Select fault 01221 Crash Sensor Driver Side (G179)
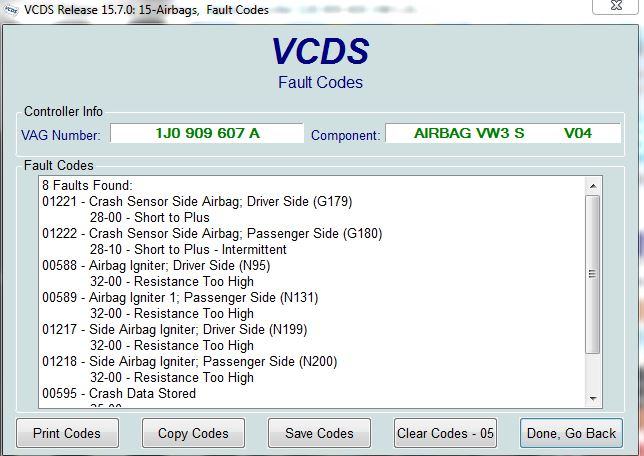Viewport: 644px width, 456px height. click(x=197, y=201)
